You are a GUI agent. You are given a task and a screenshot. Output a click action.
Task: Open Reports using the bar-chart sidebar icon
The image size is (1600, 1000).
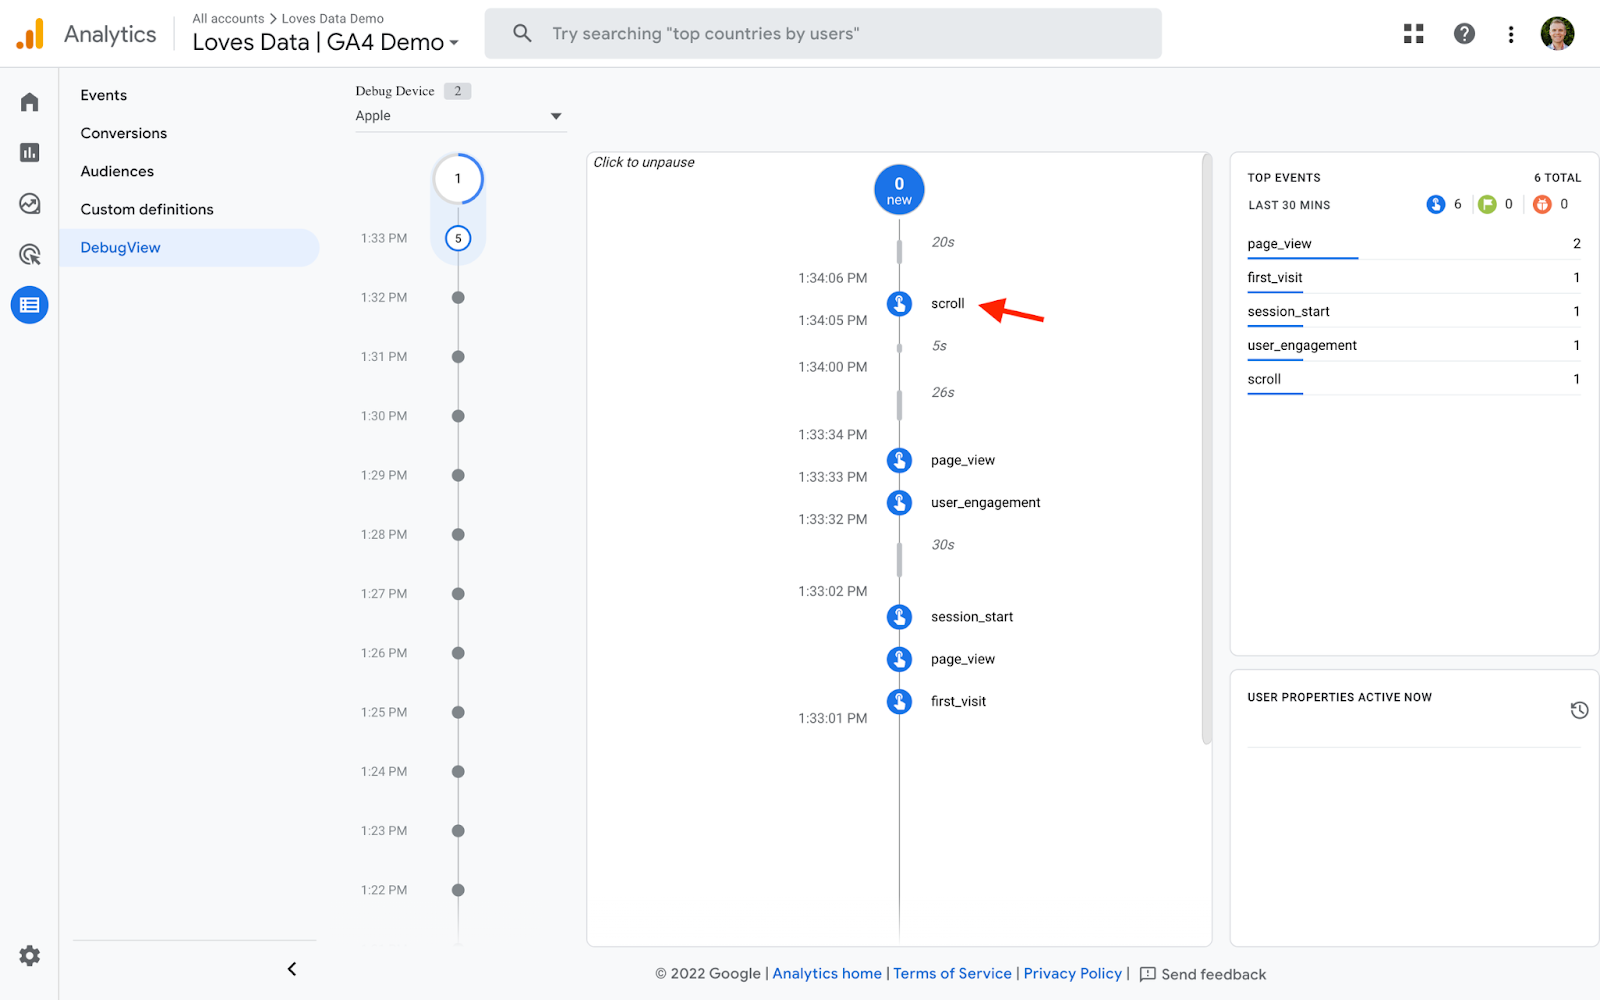[29, 152]
